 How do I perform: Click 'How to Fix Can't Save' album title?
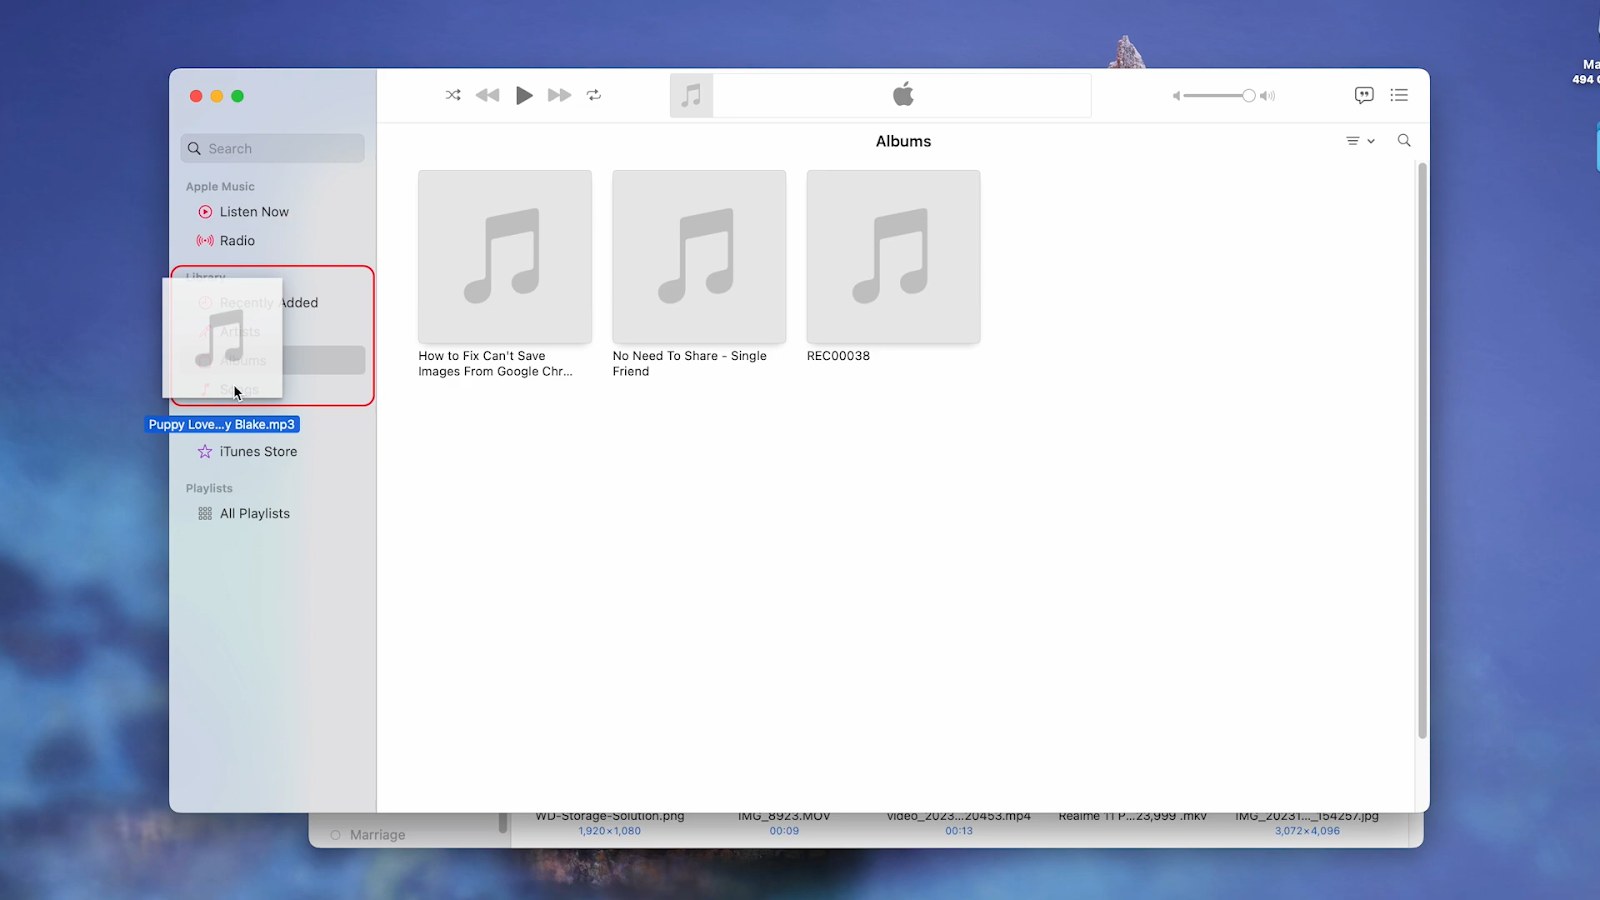(496, 363)
